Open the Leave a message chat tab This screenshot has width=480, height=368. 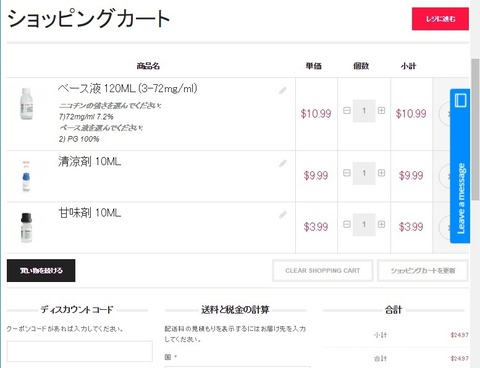point(460,198)
